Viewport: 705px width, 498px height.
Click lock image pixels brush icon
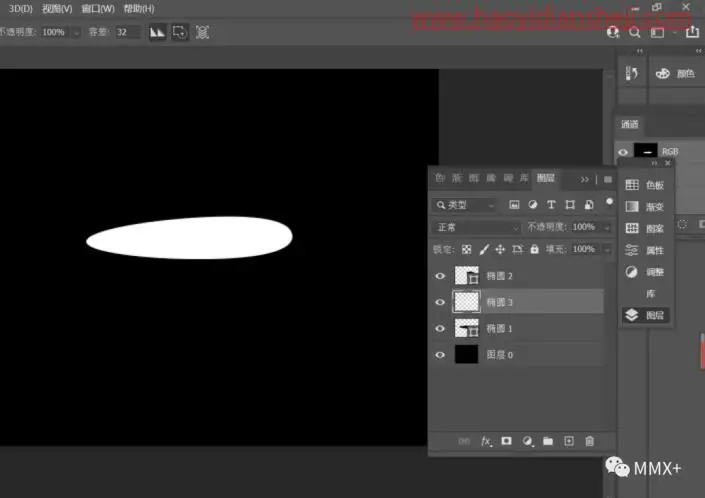(484, 249)
